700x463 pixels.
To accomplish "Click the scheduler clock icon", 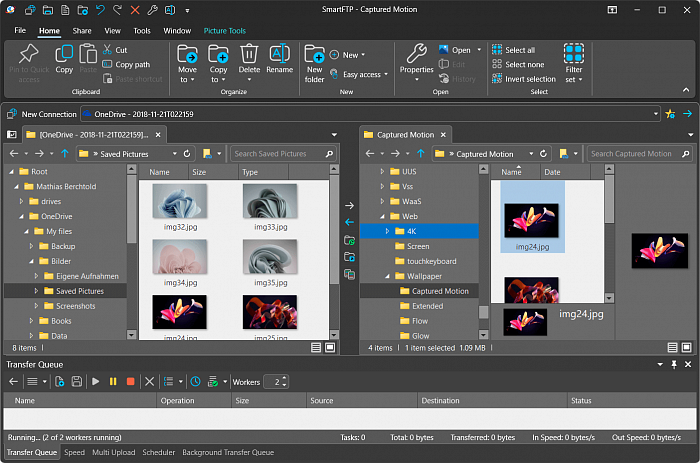I will coord(196,382).
